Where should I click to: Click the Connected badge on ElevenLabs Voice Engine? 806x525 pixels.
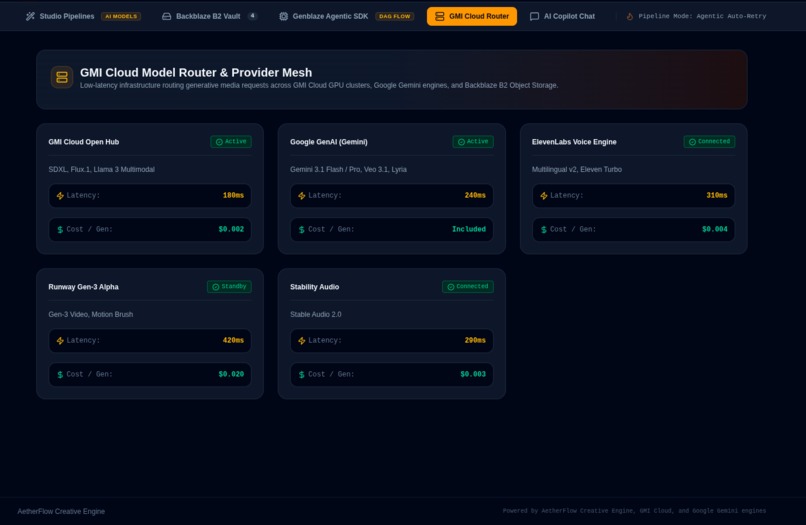click(709, 141)
